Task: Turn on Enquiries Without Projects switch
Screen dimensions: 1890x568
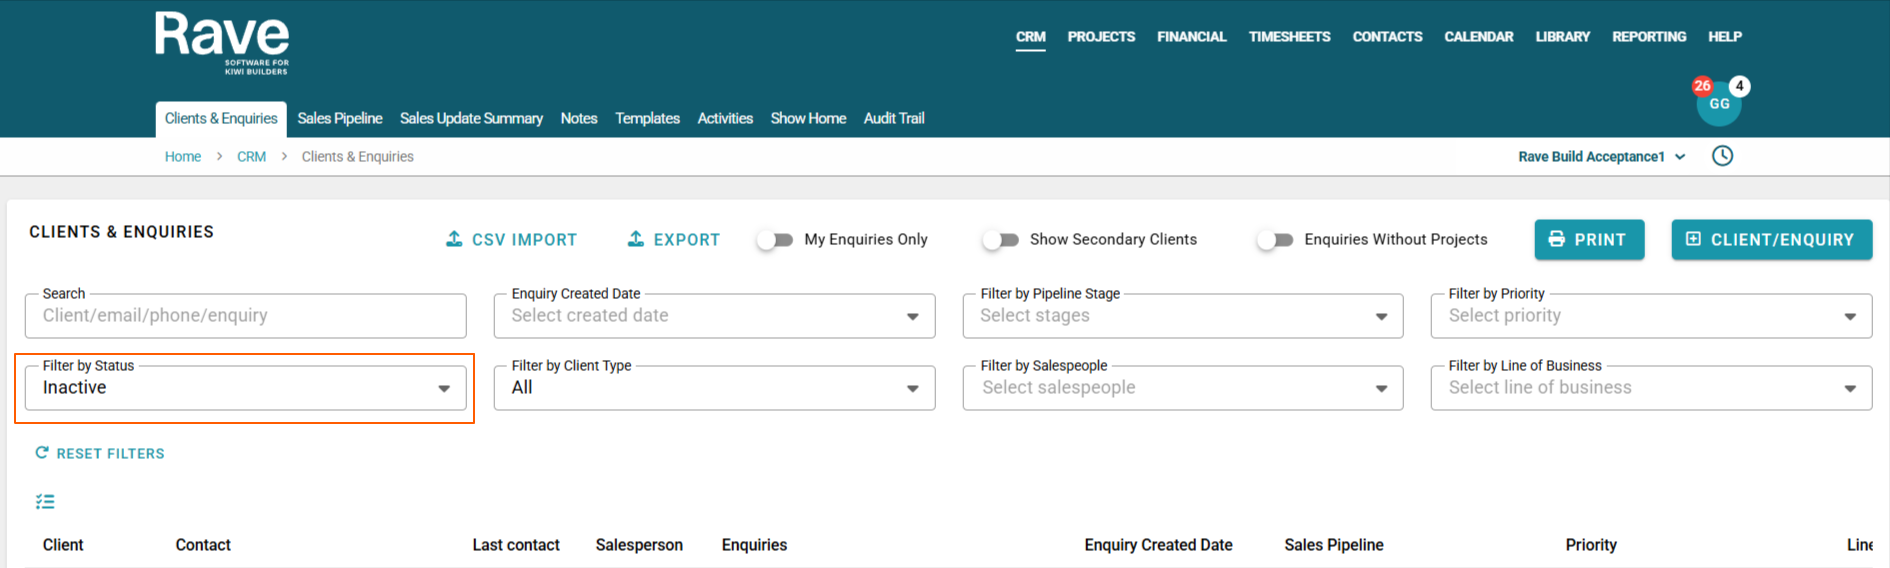Action: pyautogui.click(x=1275, y=240)
